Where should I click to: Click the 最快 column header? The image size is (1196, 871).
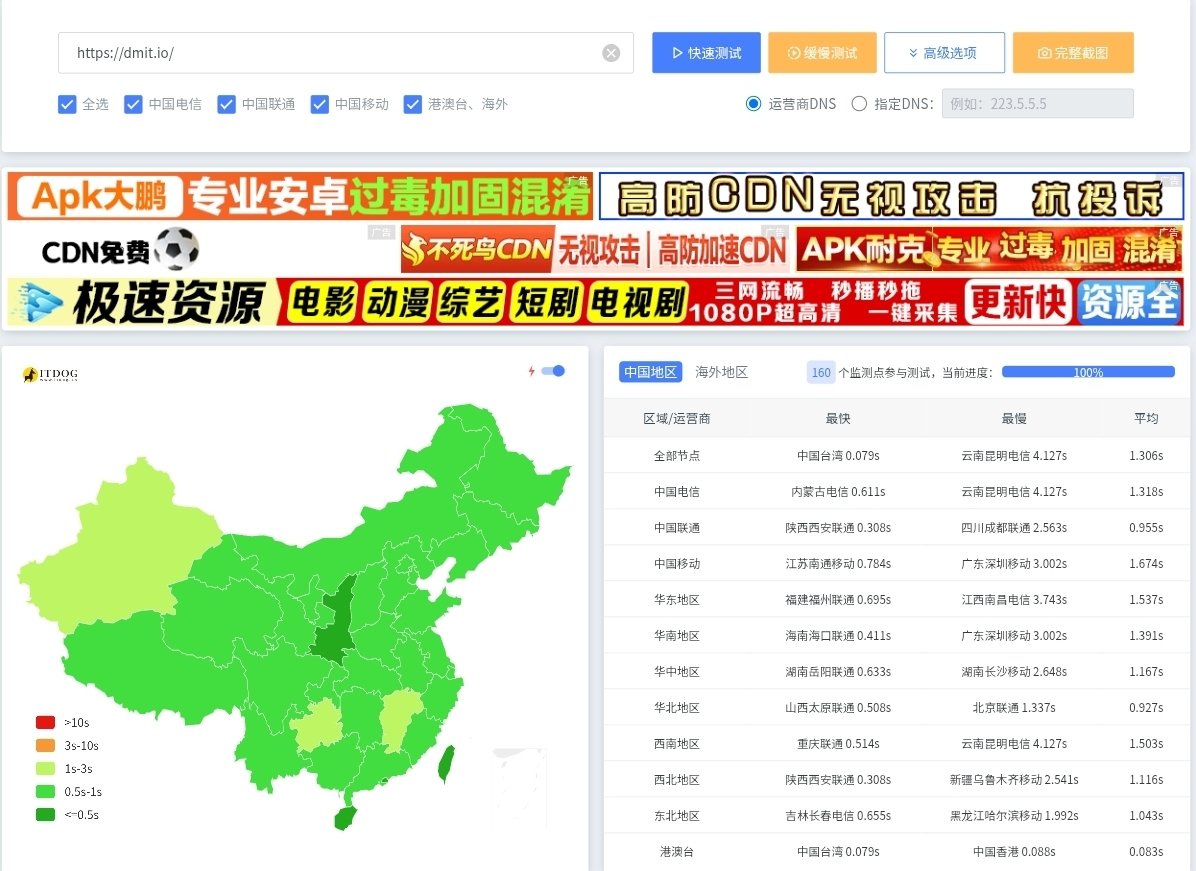[838, 418]
